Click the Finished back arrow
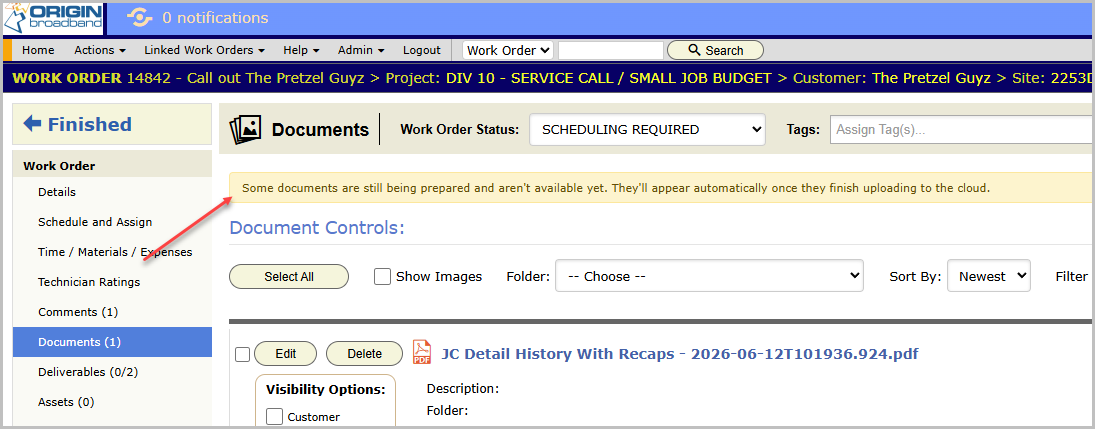 click(x=32, y=124)
